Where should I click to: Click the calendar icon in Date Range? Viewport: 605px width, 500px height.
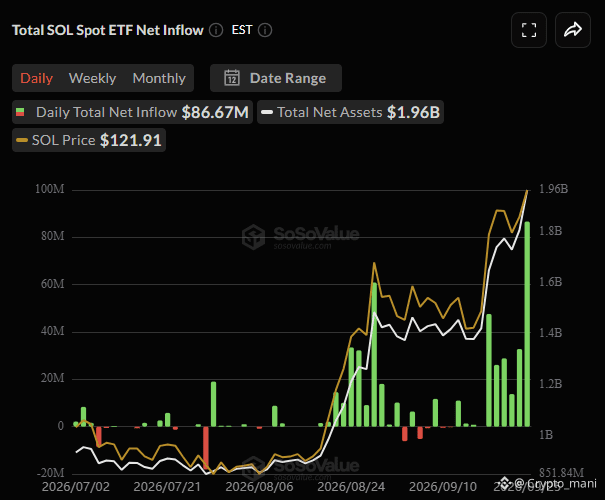232,78
